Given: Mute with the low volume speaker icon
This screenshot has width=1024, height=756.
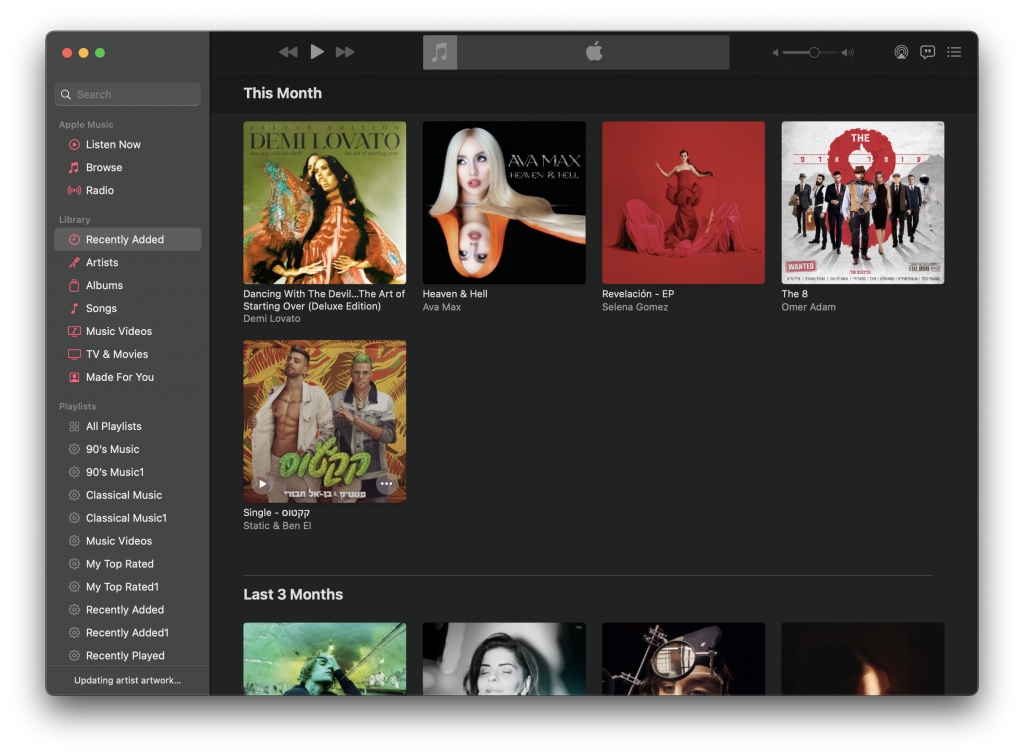Looking at the screenshot, I should pyautogui.click(x=775, y=53).
